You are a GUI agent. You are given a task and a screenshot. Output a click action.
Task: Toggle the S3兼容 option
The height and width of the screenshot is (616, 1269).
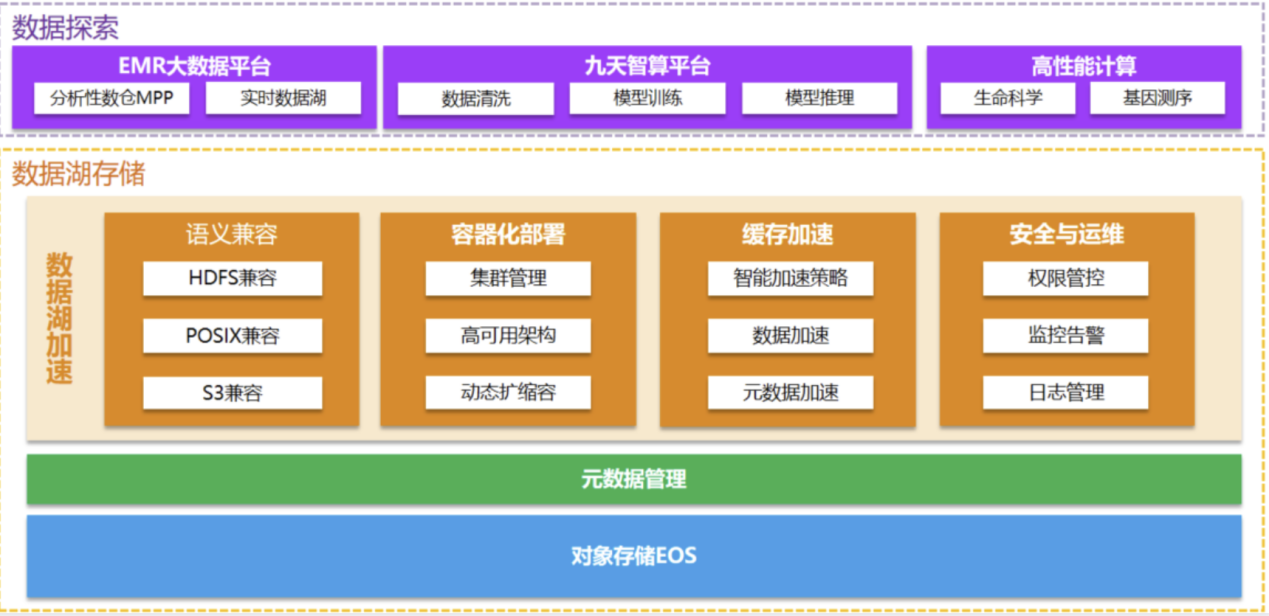tap(232, 393)
